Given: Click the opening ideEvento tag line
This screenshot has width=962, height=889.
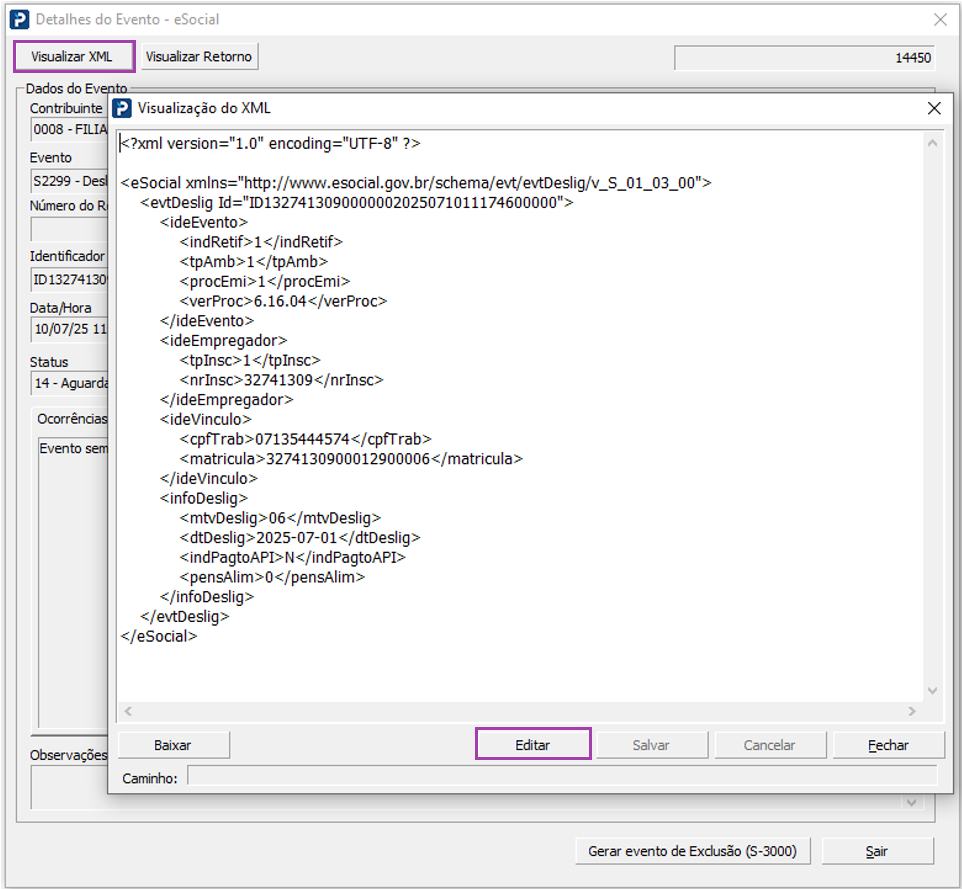Looking at the screenshot, I should click(204, 222).
